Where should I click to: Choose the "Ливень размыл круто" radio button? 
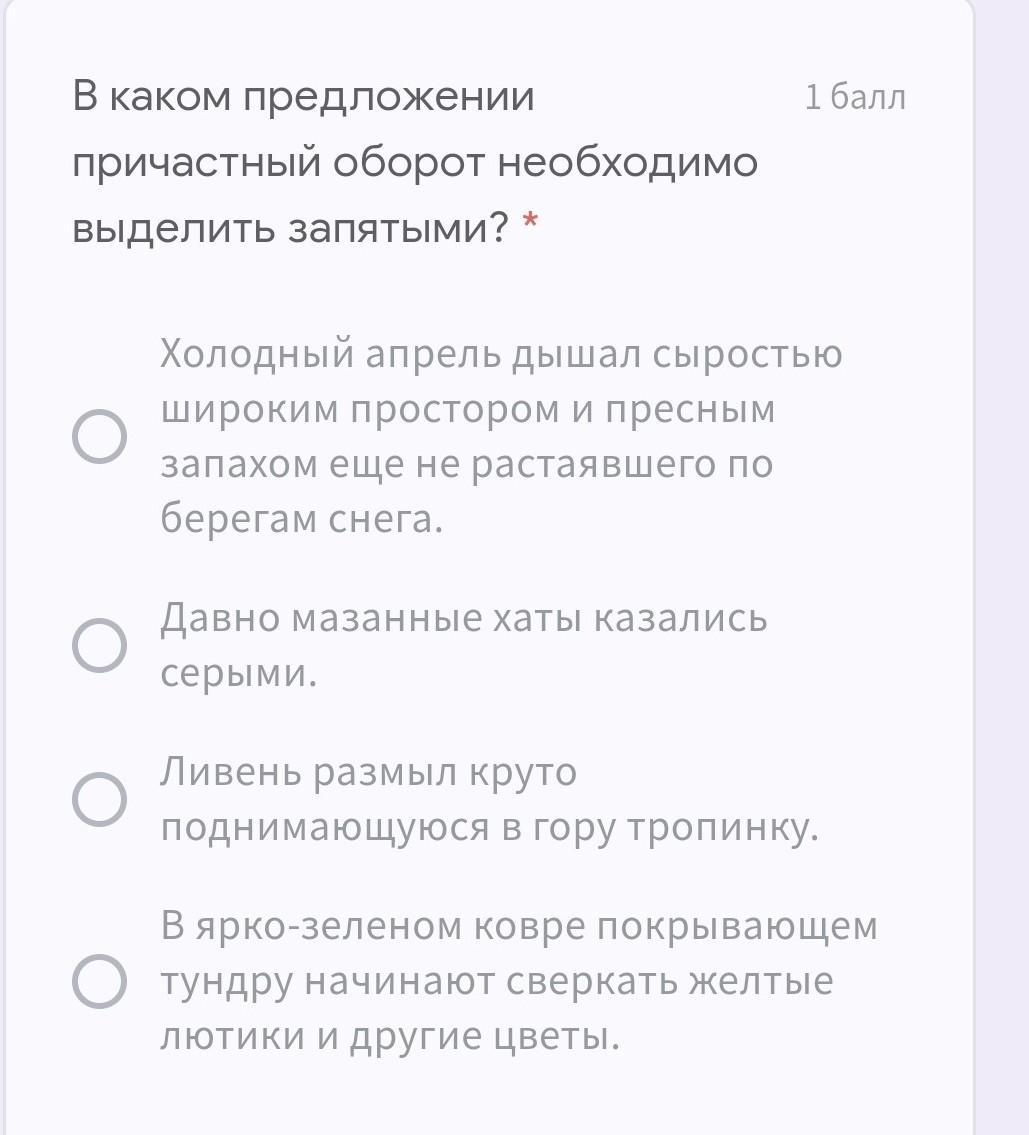tap(100, 799)
